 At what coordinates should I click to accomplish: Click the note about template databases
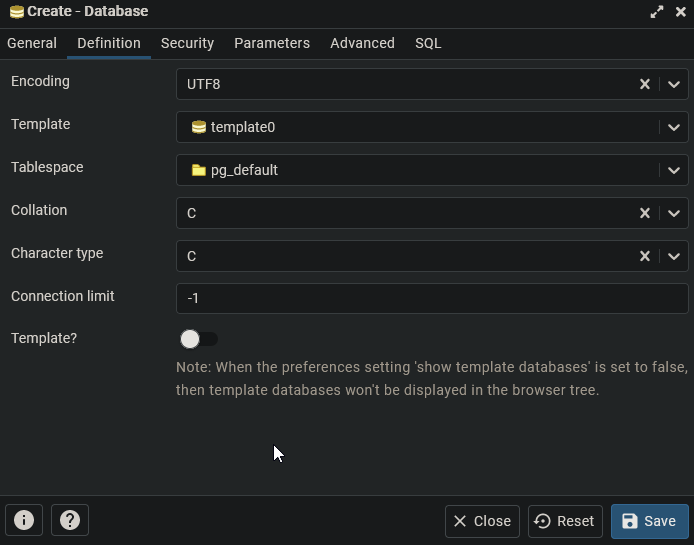[432, 379]
